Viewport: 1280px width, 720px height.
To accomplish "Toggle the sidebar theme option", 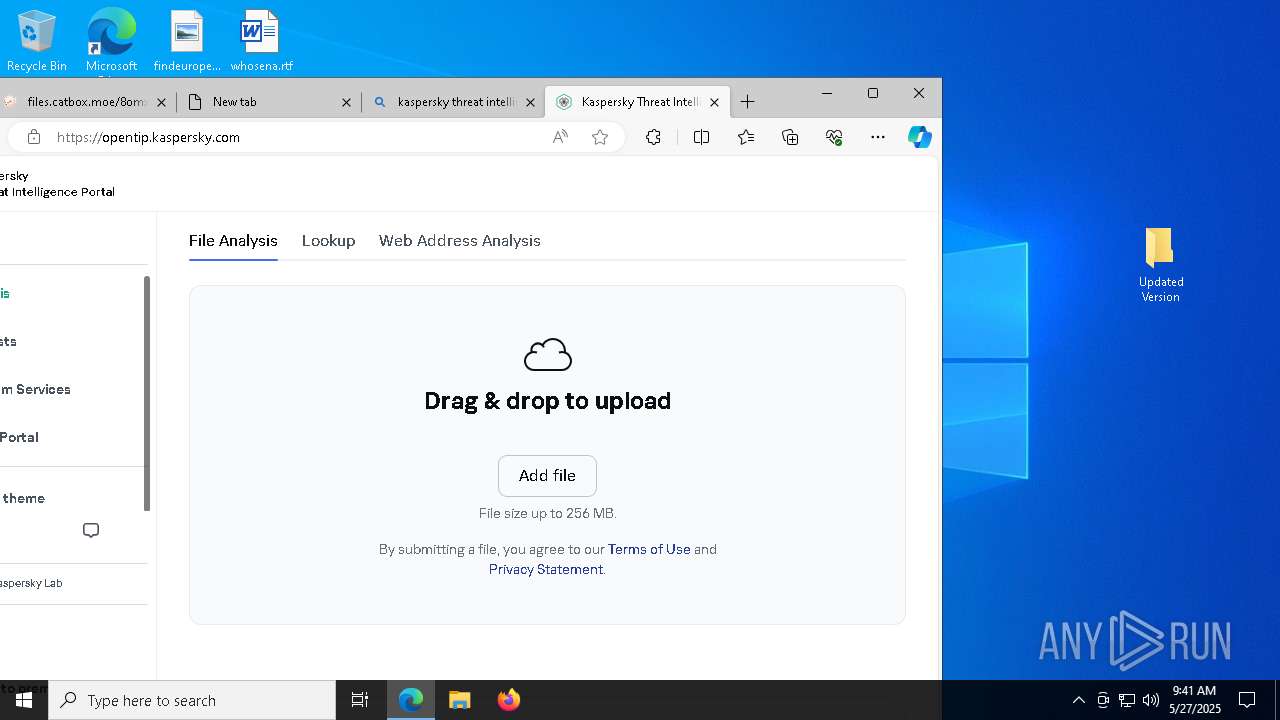I will coord(22,498).
